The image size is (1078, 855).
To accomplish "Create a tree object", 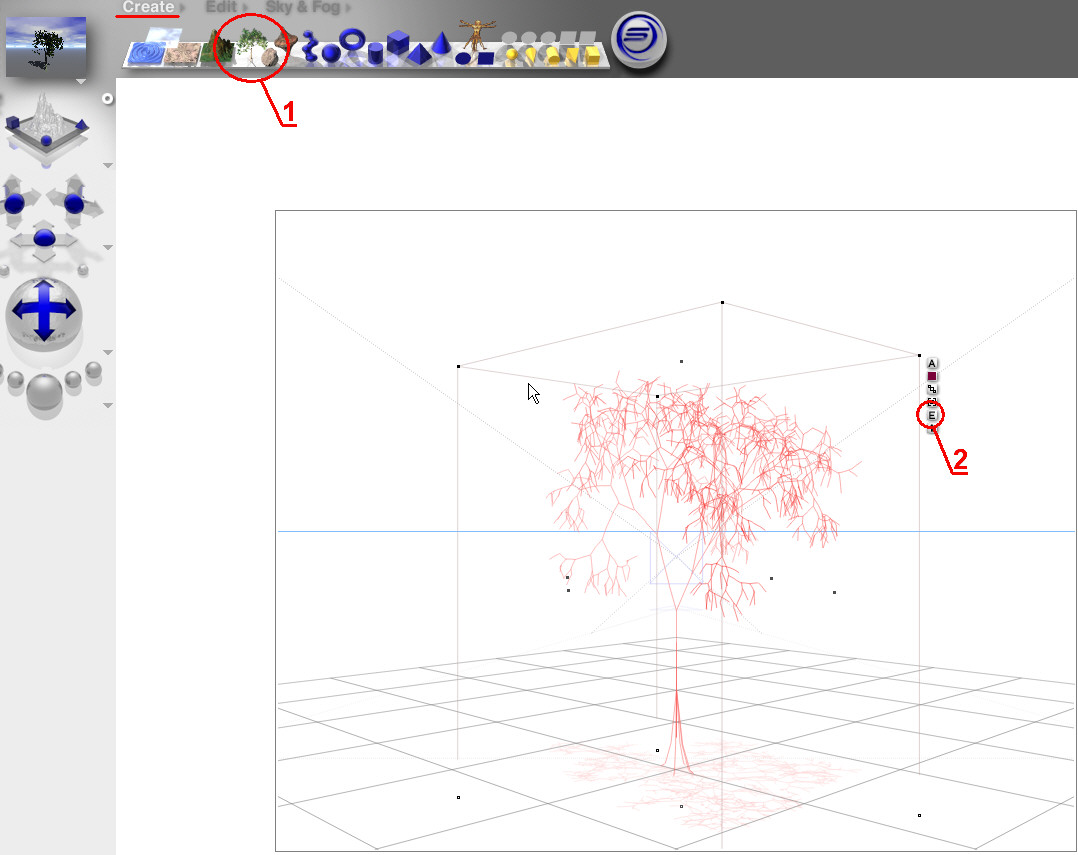I will (x=252, y=45).
